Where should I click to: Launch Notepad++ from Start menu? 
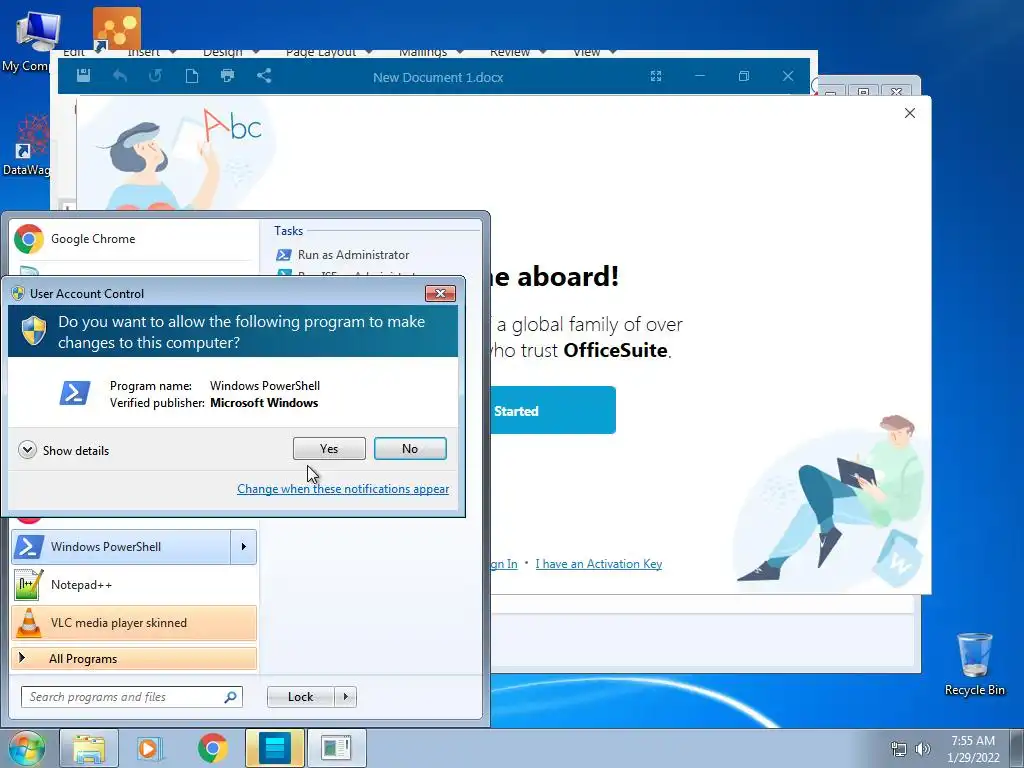pyautogui.click(x=134, y=584)
